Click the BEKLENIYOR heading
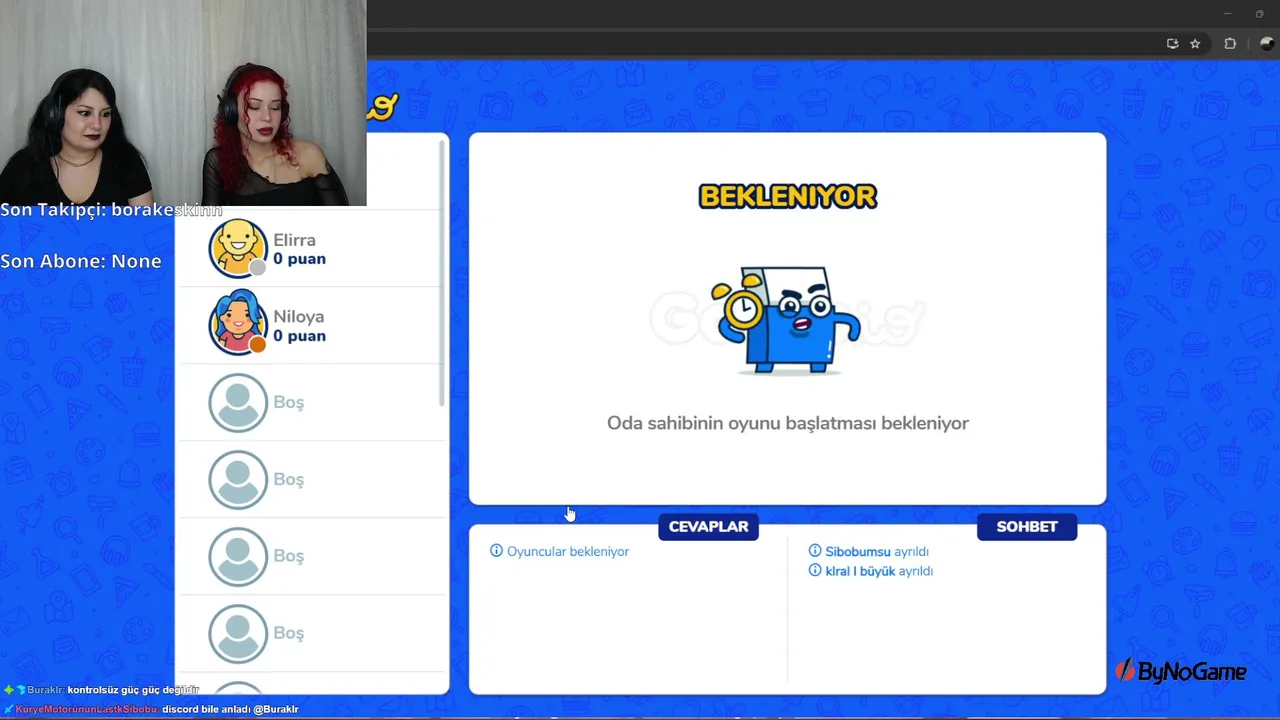This screenshot has width=1280, height=720. pos(788,196)
